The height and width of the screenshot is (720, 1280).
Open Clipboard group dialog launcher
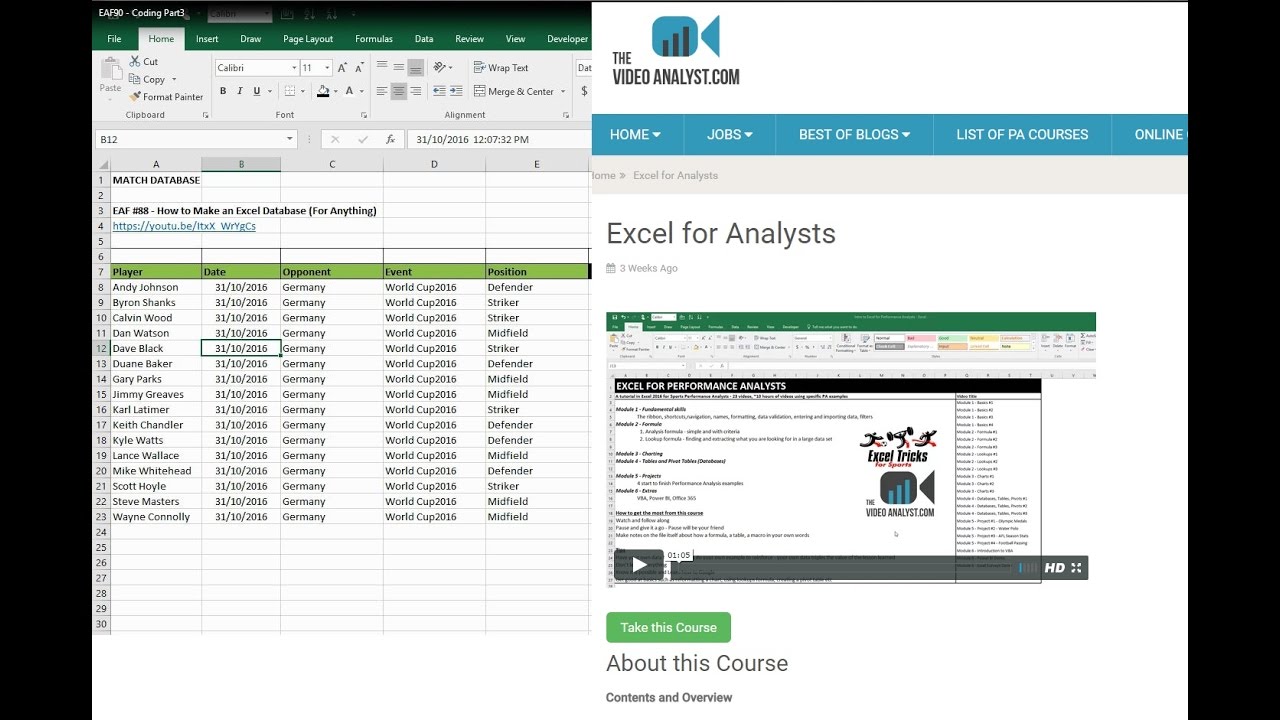coord(206,115)
